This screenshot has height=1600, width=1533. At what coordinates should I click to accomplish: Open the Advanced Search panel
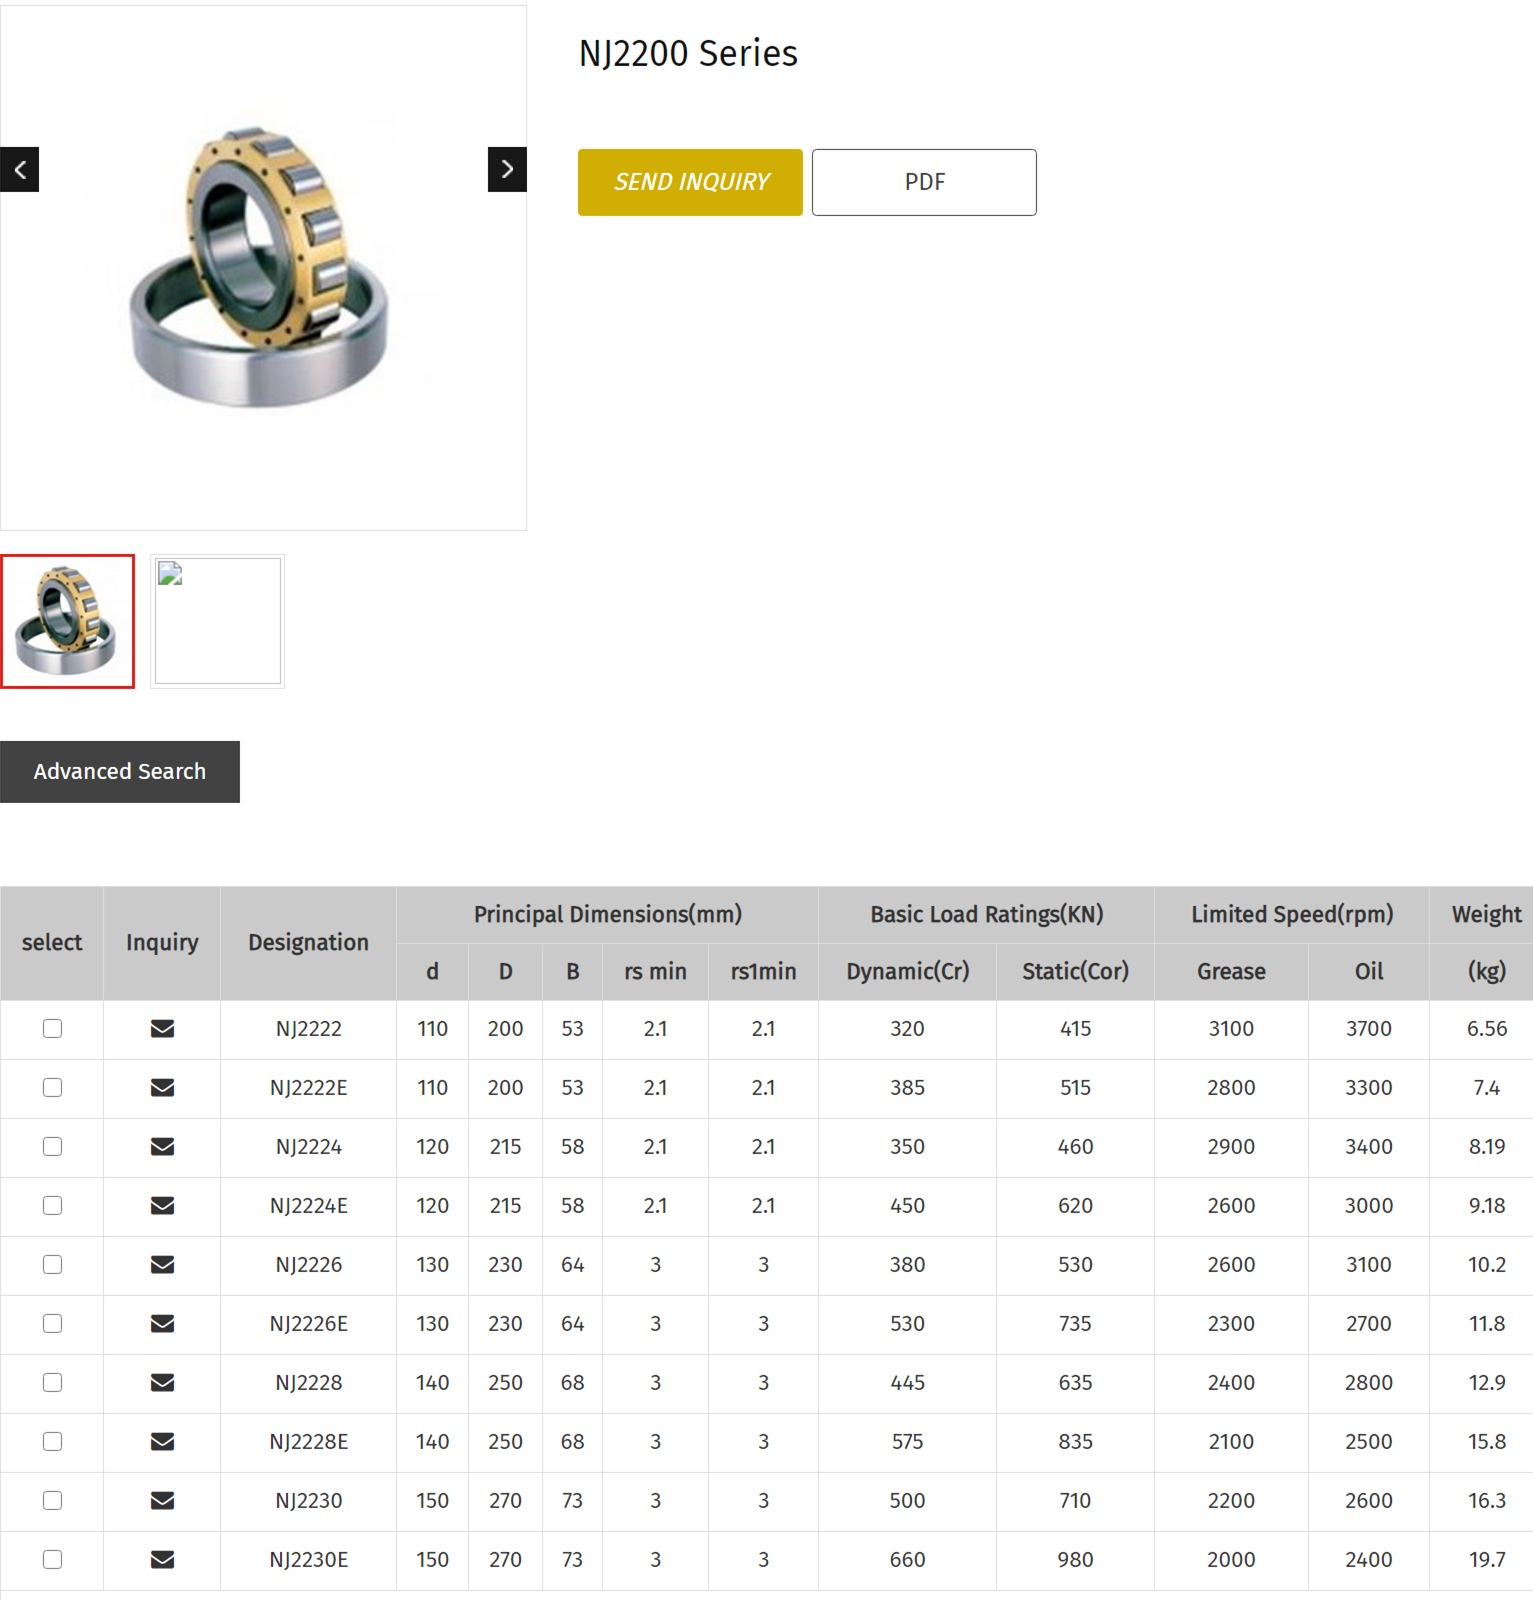[x=120, y=772]
